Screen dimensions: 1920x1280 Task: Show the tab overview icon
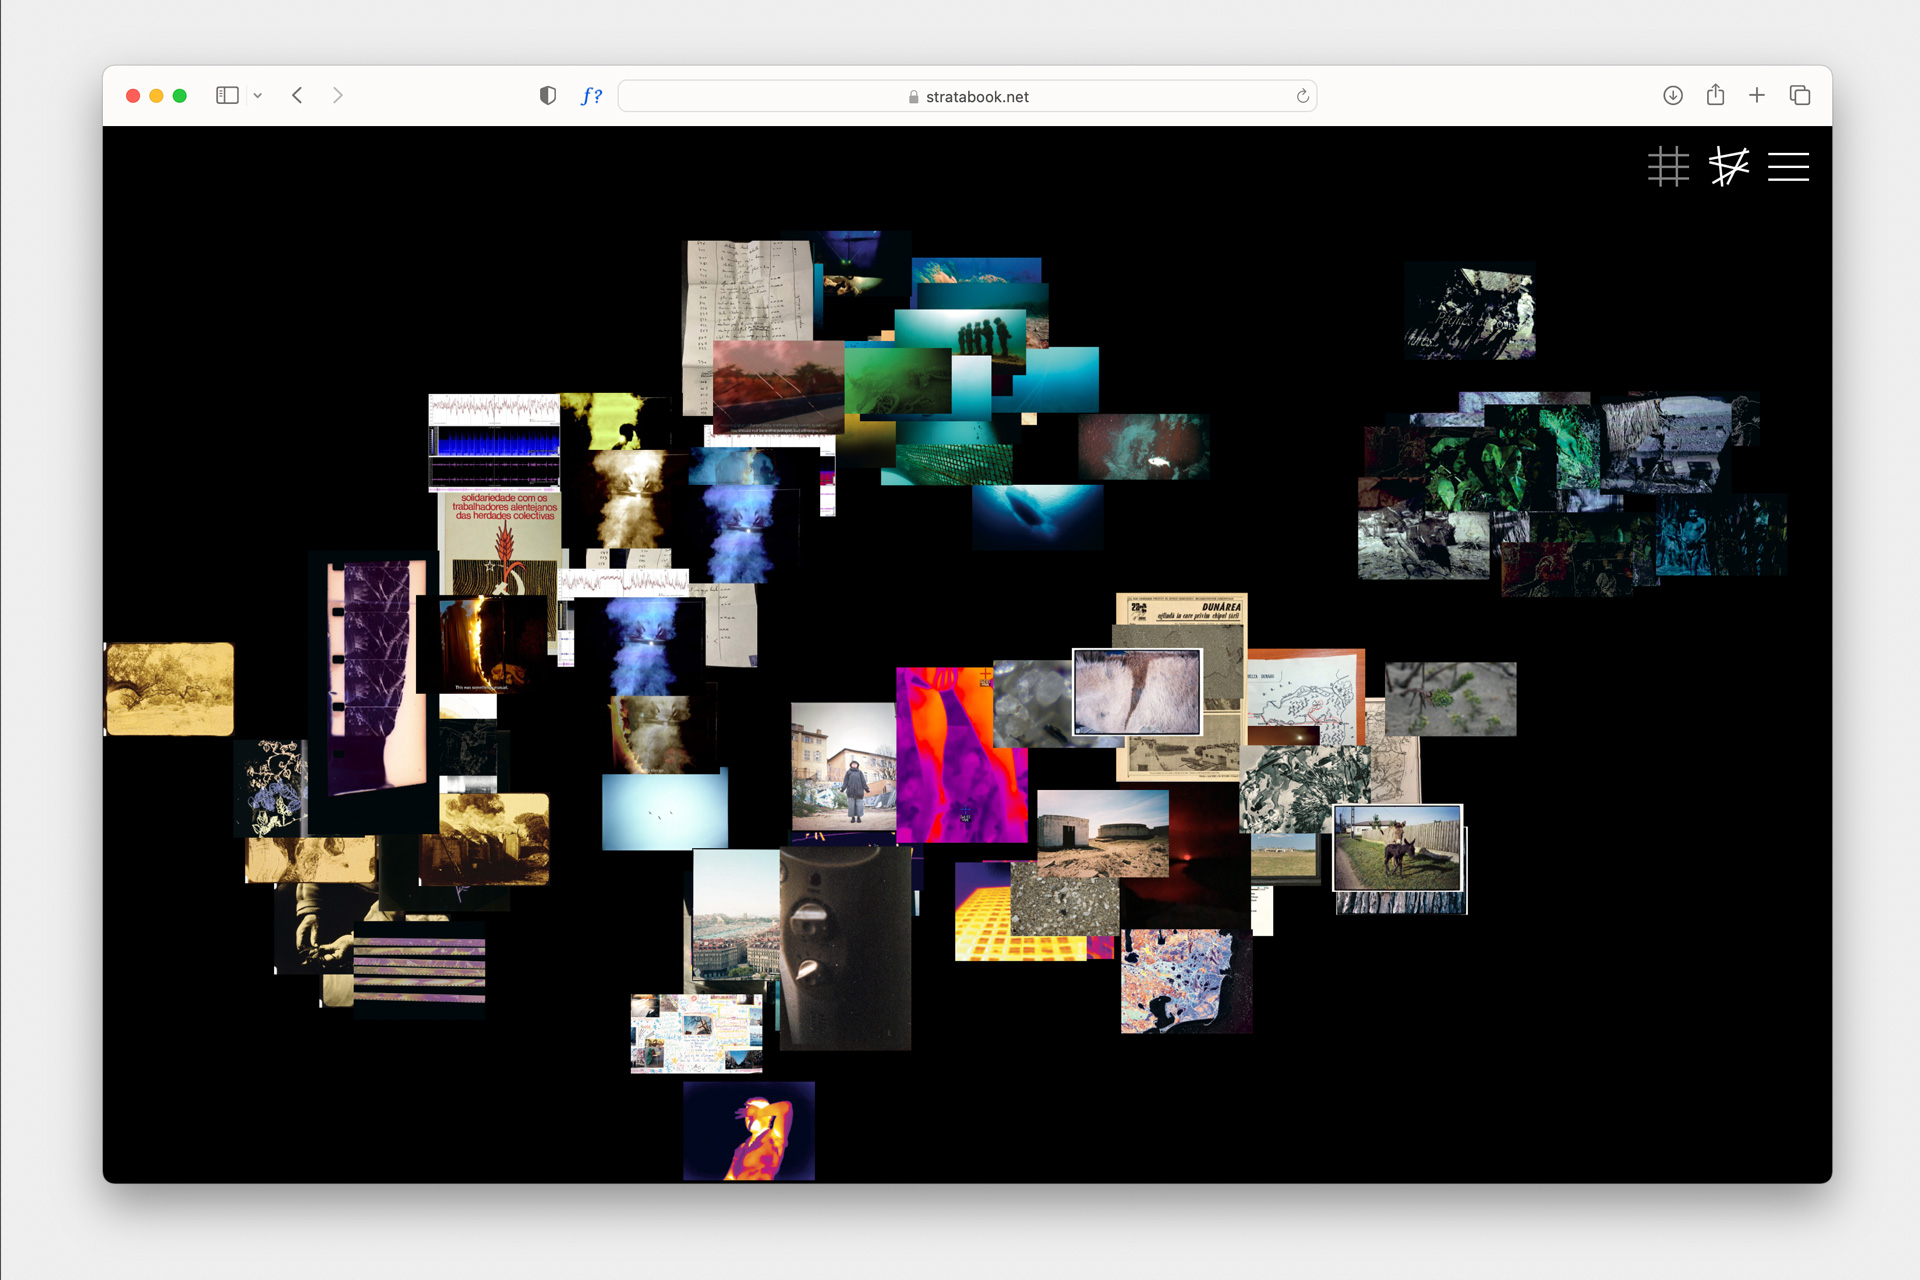pyautogui.click(x=1800, y=96)
